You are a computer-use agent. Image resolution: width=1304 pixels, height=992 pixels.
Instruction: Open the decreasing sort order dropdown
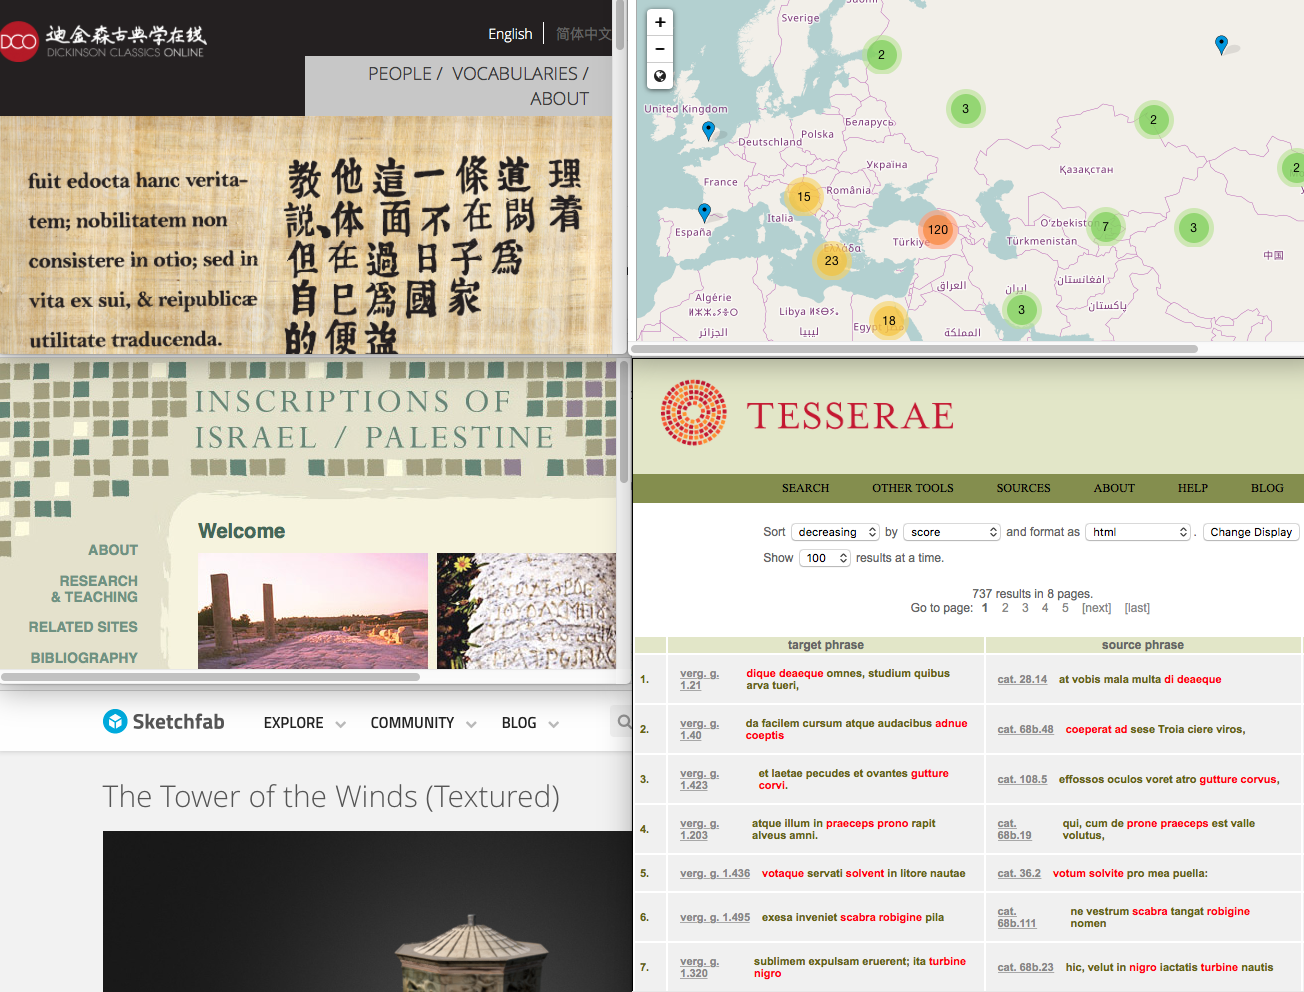click(835, 532)
